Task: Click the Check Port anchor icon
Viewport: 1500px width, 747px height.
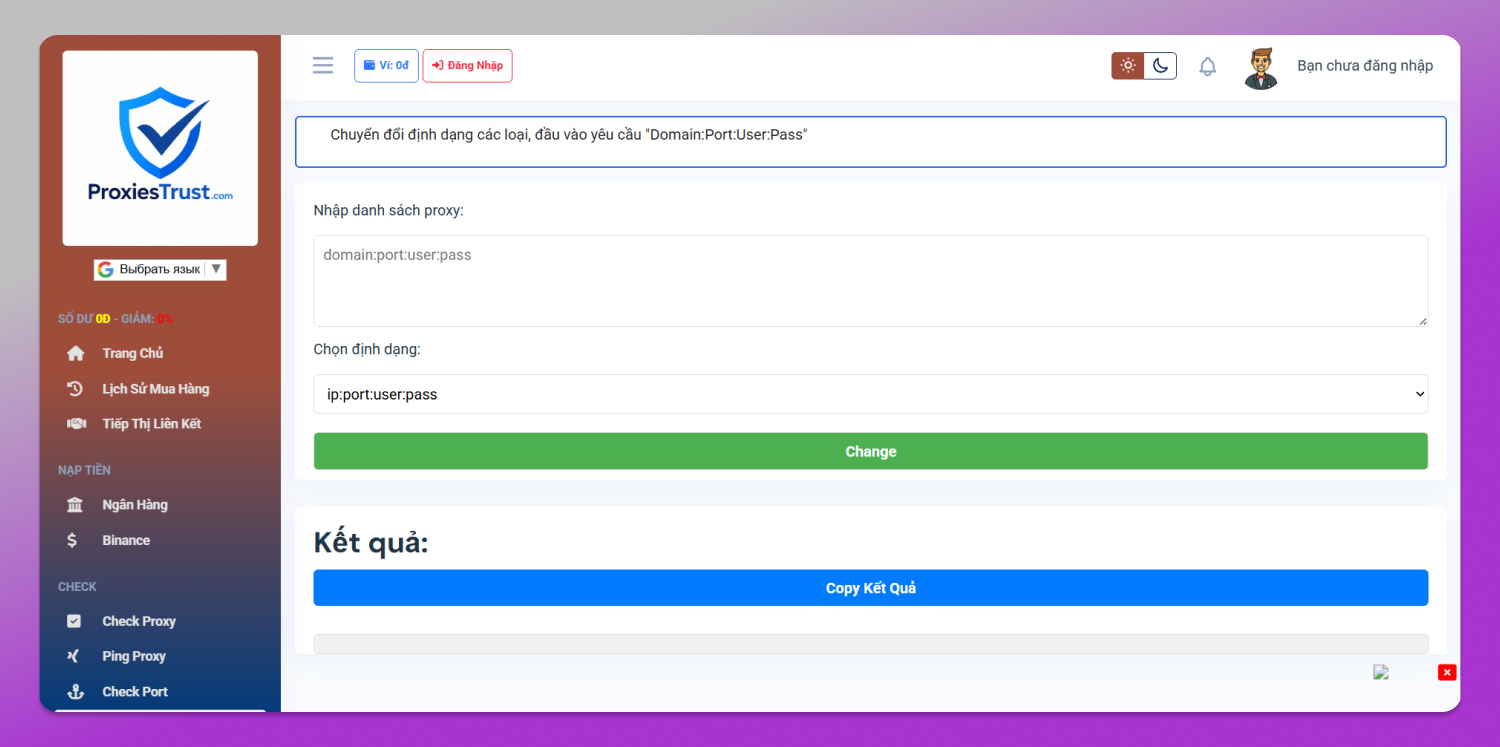Action: [75, 692]
